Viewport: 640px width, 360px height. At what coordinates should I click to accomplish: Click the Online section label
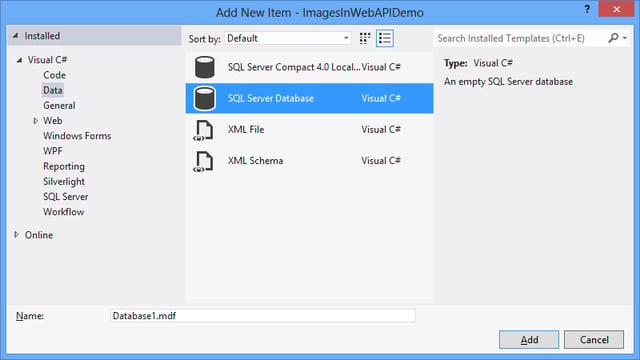pyautogui.click(x=39, y=235)
